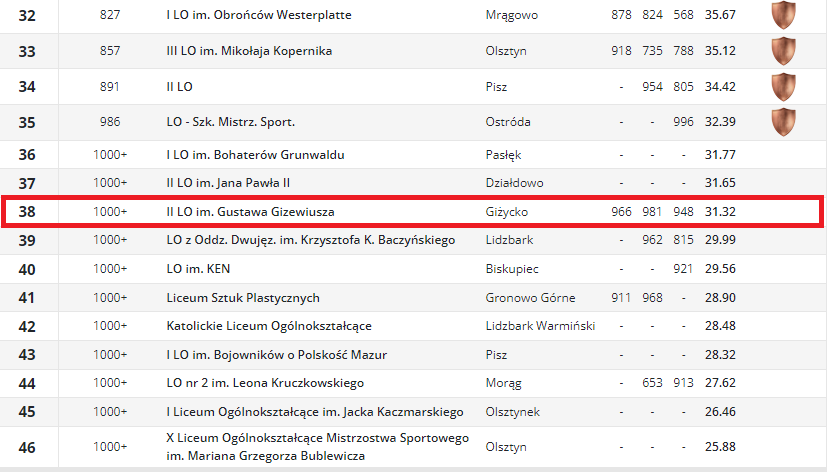The height and width of the screenshot is (472, 828).
Task: Click the score 31.32
Action: [720, 212]
